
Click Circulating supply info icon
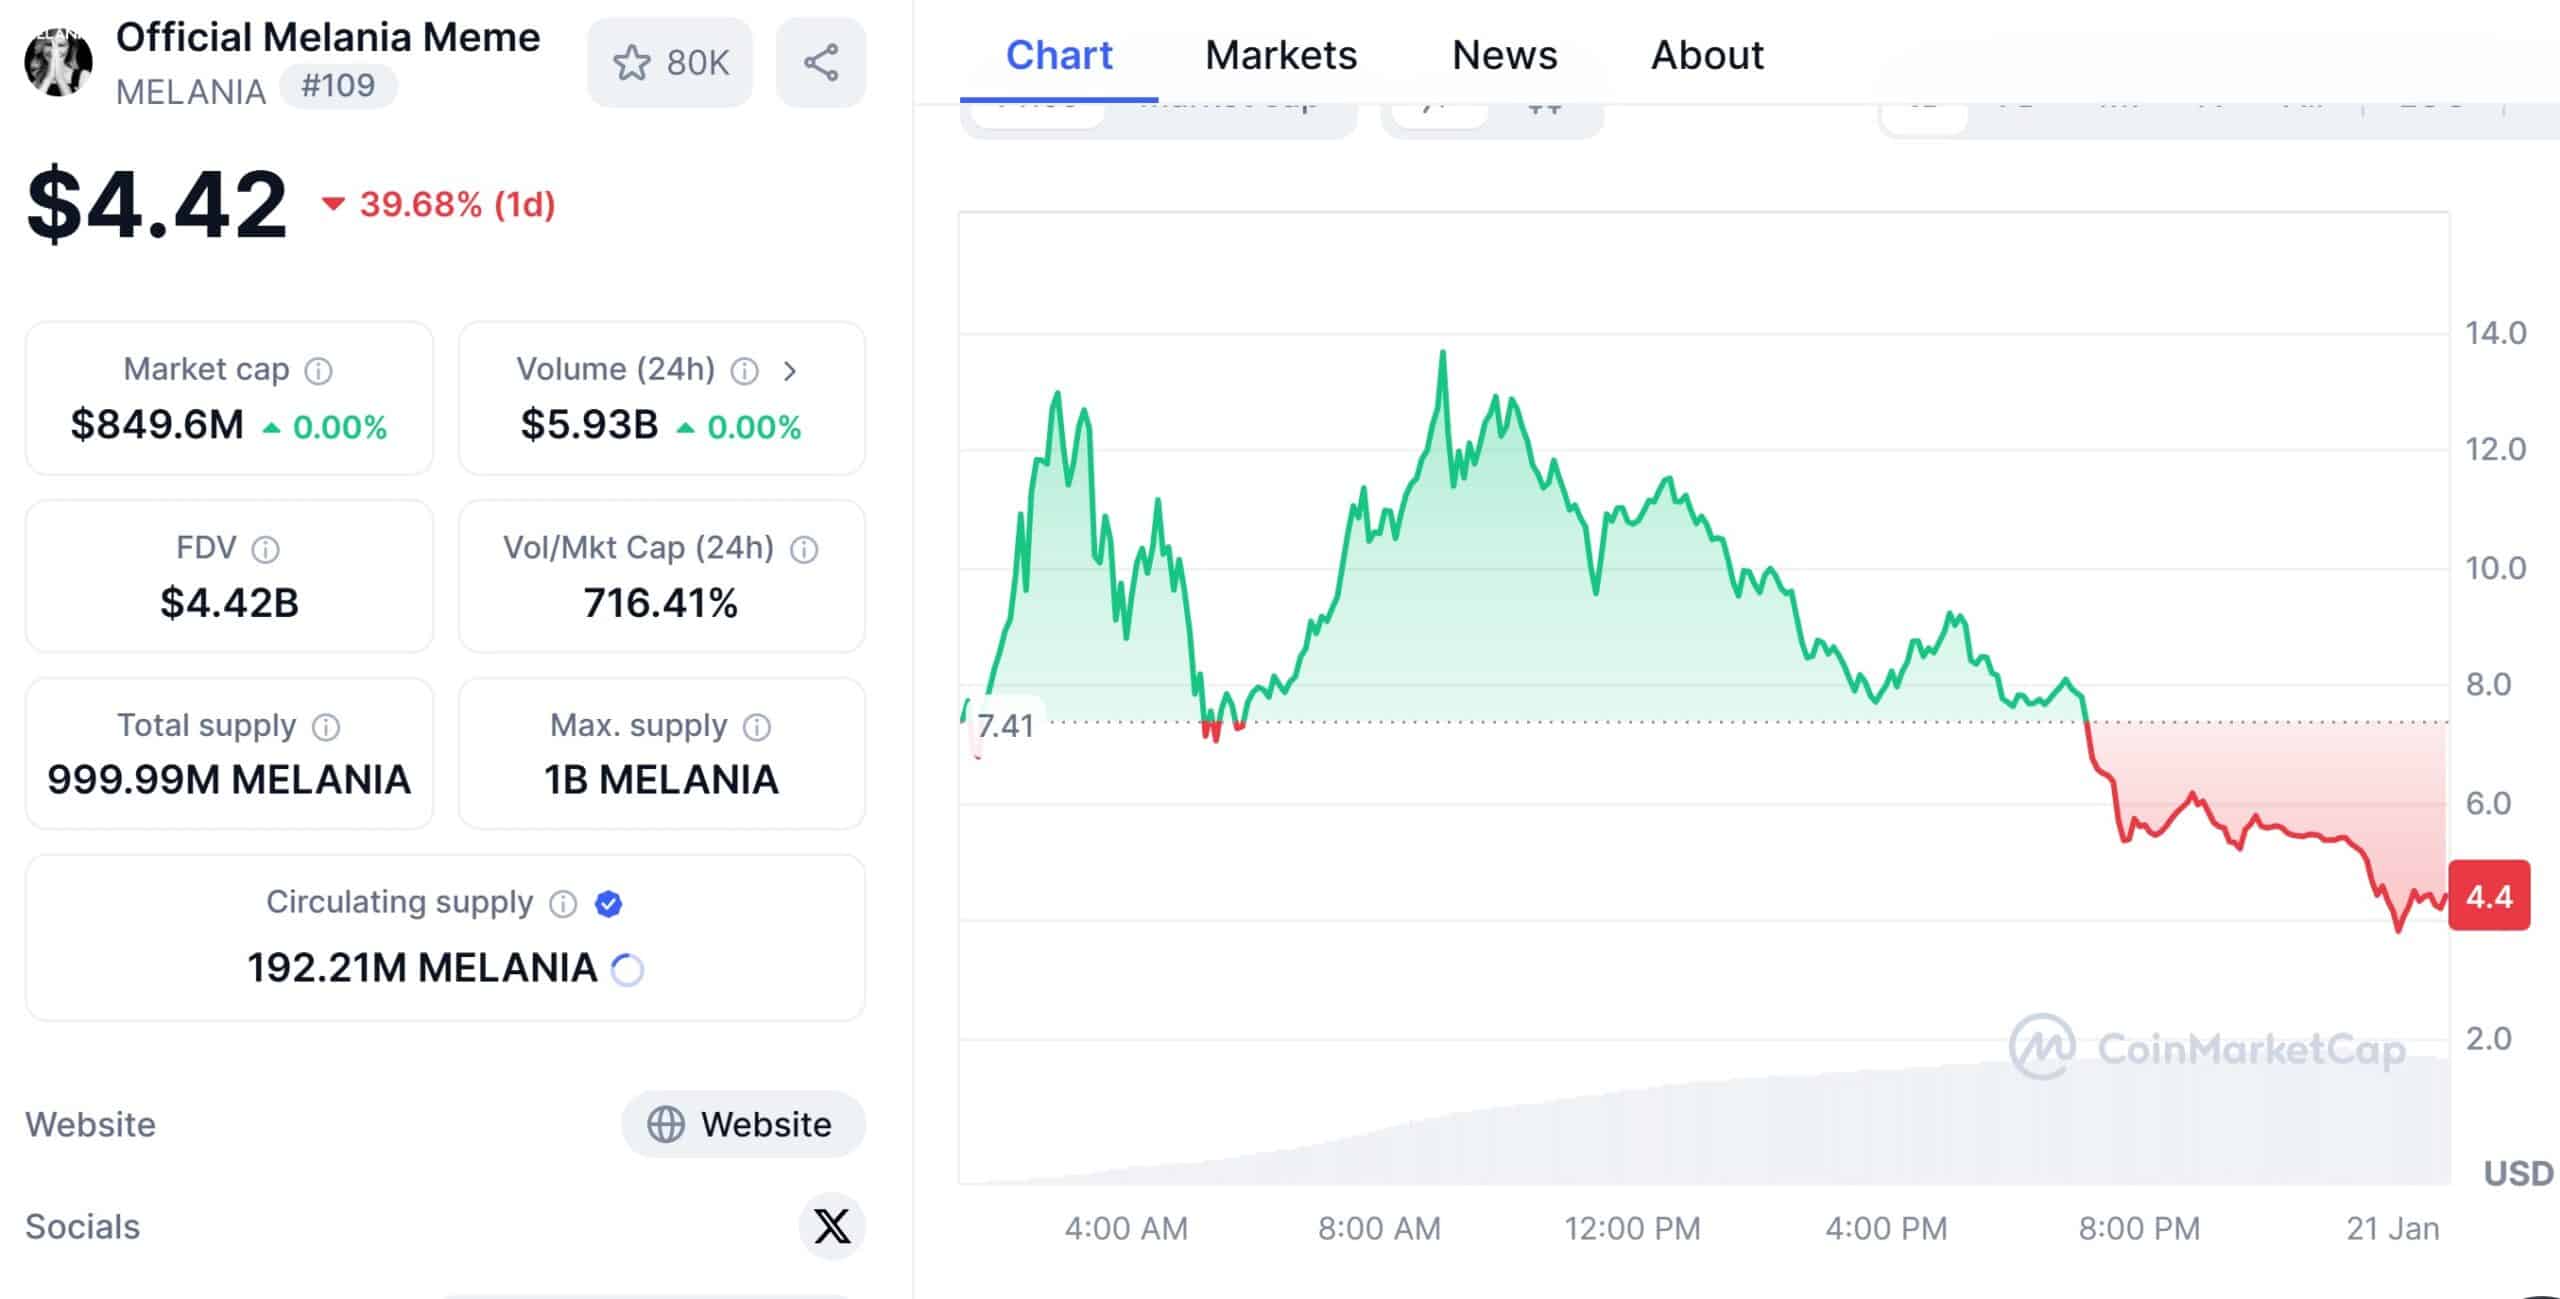point(563,904)
